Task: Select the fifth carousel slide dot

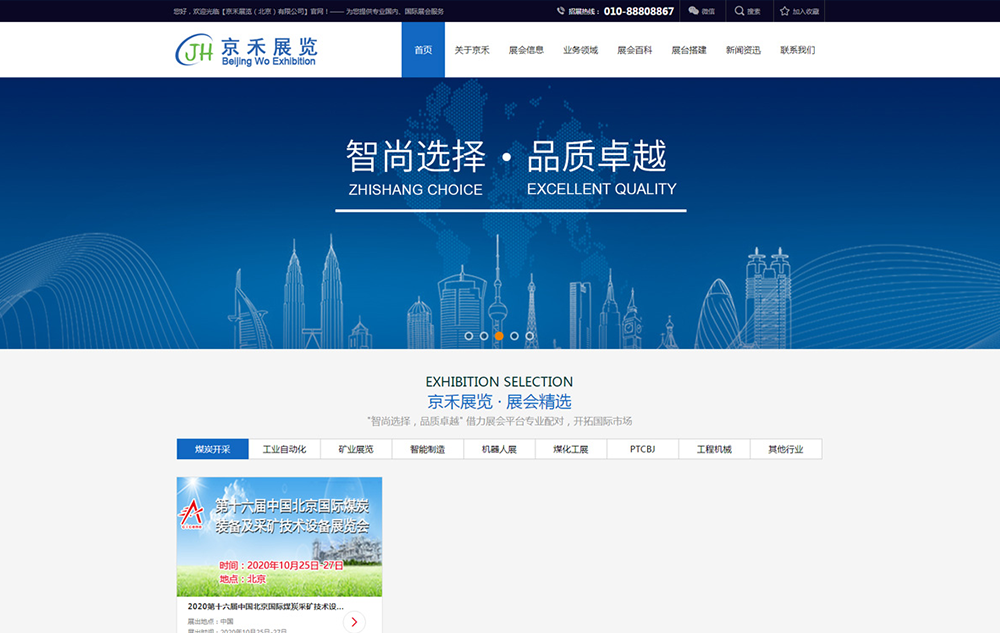Action: tap(530, 336)
